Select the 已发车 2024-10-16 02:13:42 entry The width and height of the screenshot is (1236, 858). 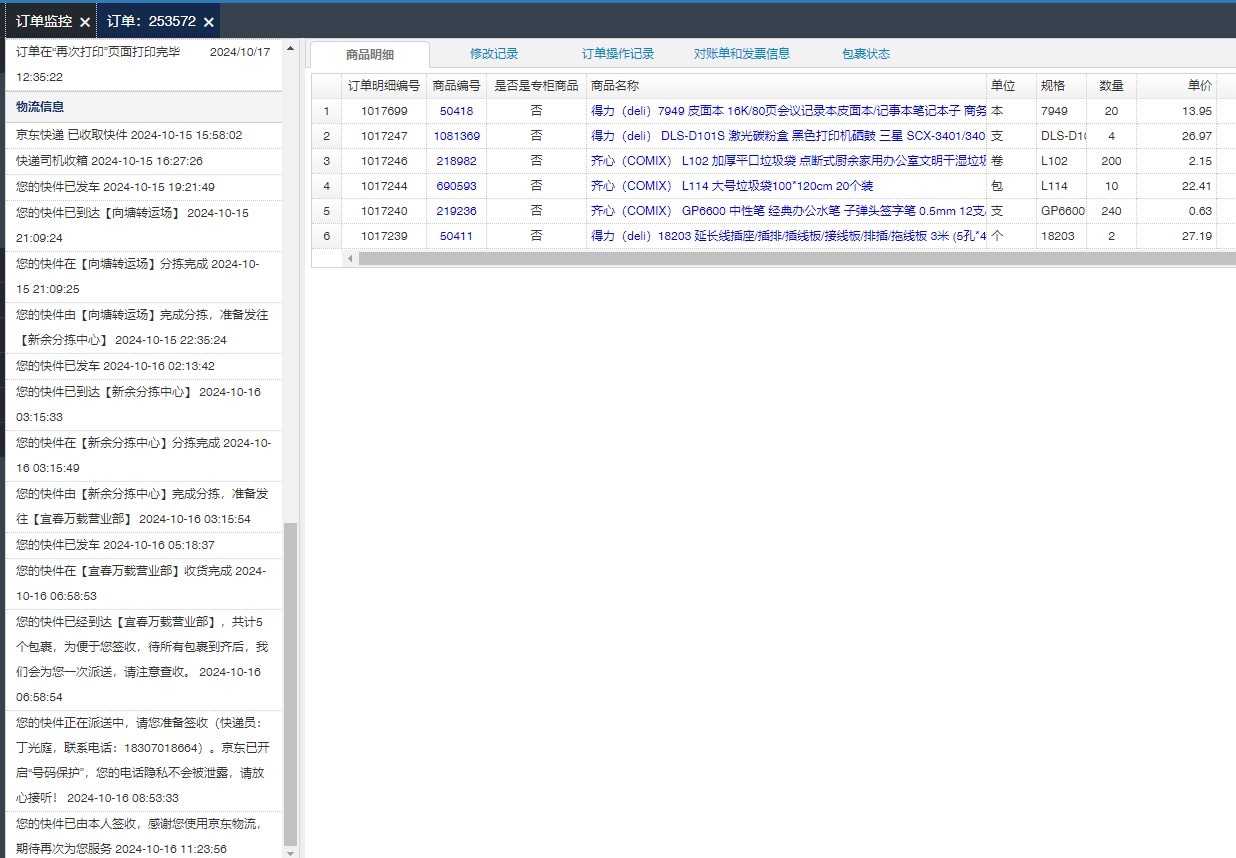point(144,366)
